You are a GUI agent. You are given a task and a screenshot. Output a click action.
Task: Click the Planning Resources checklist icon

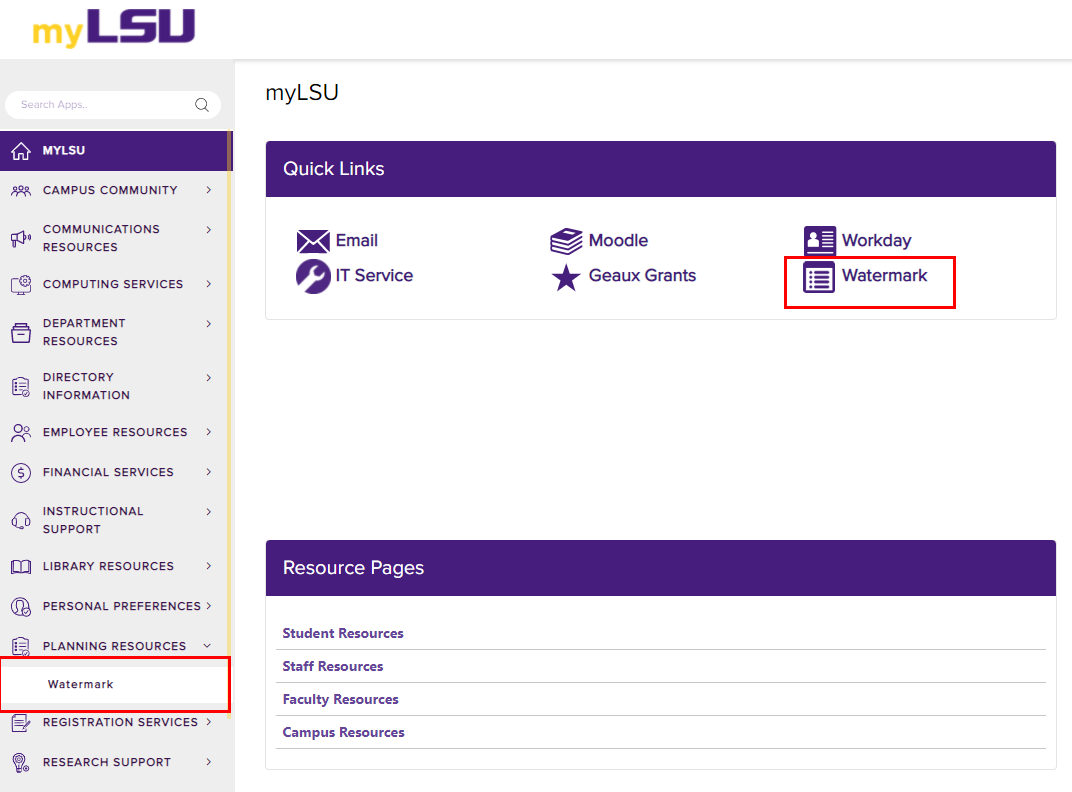point(21,646)
